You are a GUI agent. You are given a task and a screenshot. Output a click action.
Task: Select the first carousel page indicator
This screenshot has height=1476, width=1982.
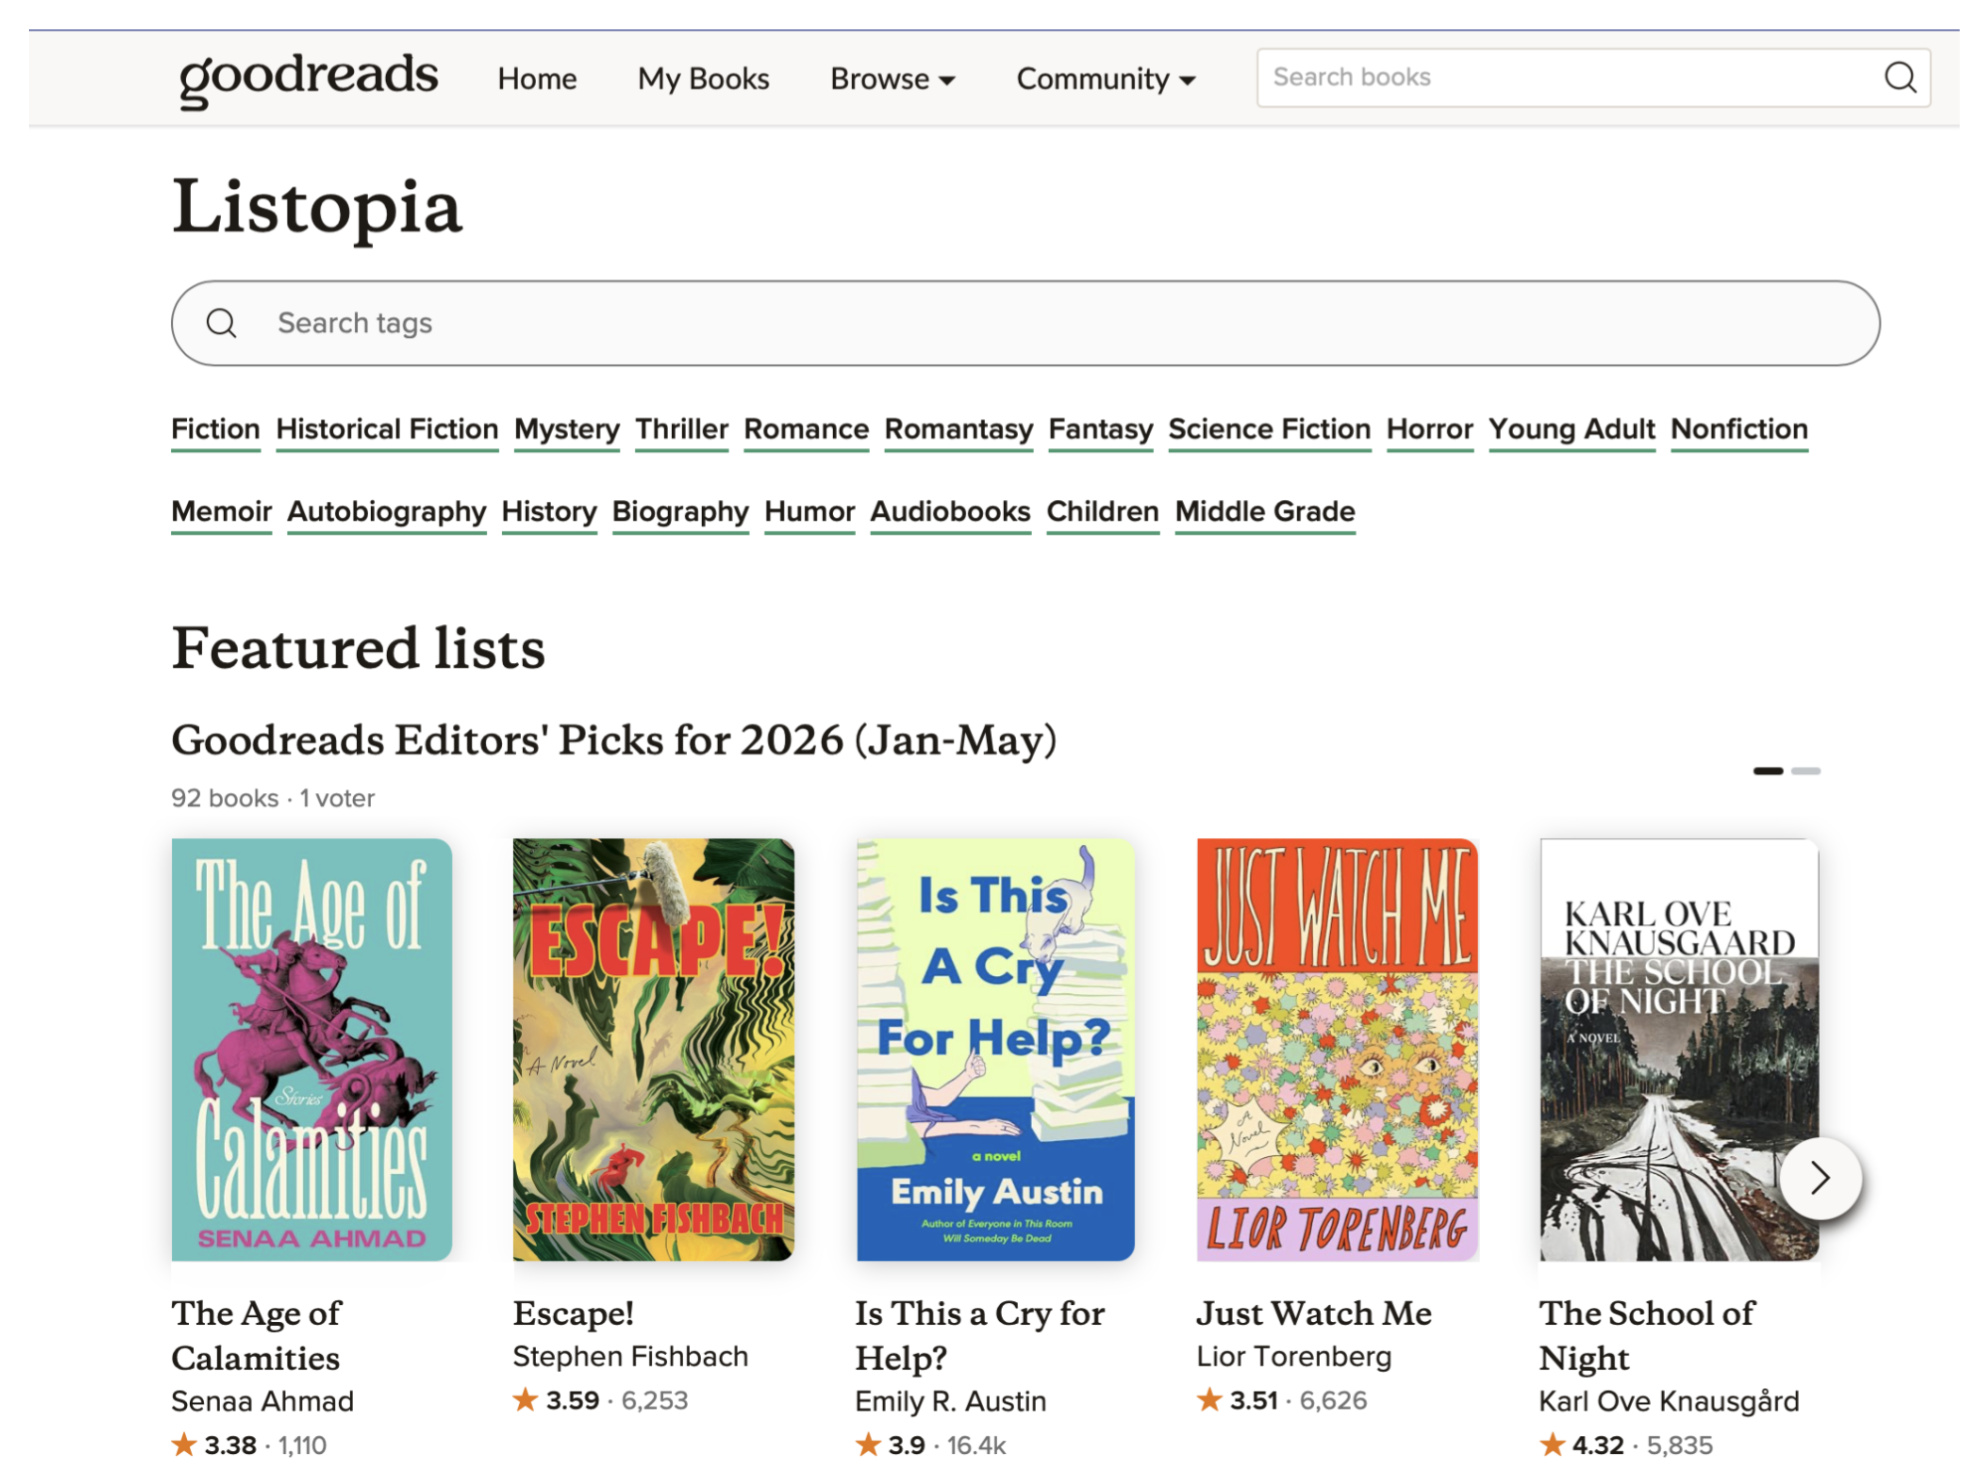(x=1768, y=771)
